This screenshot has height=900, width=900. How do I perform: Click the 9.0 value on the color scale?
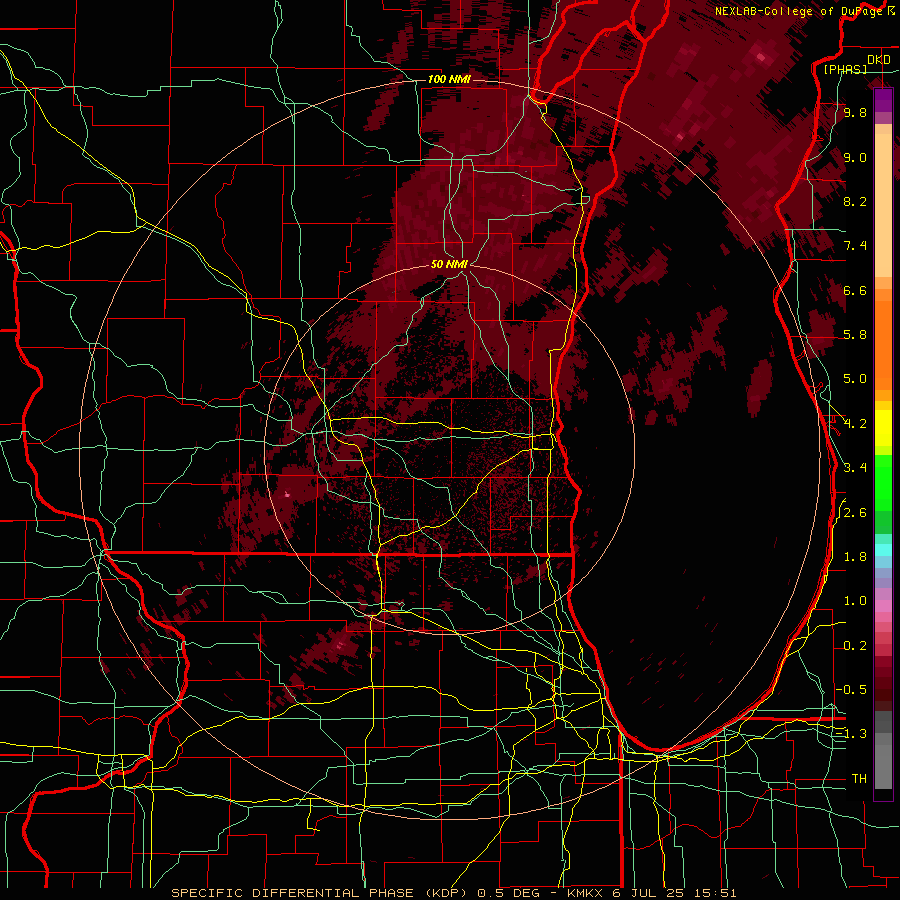pos(855,157)
